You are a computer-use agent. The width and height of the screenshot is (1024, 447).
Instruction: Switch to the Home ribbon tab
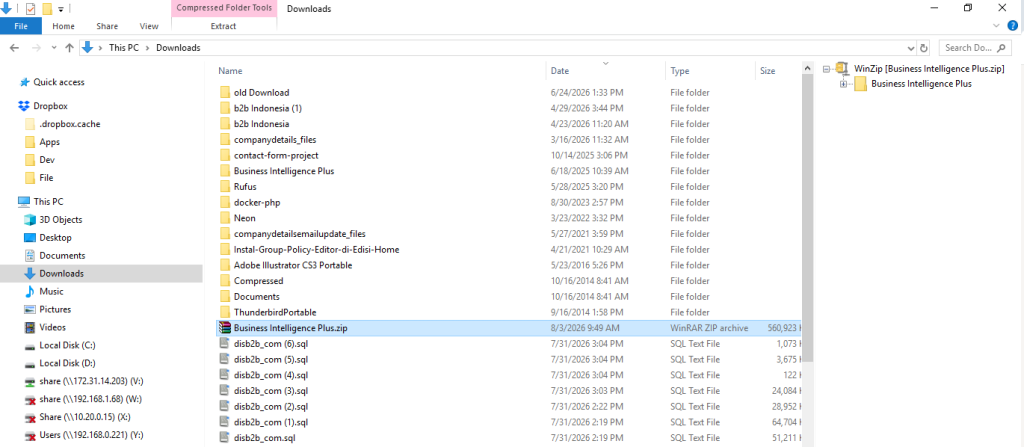(63, 26)
